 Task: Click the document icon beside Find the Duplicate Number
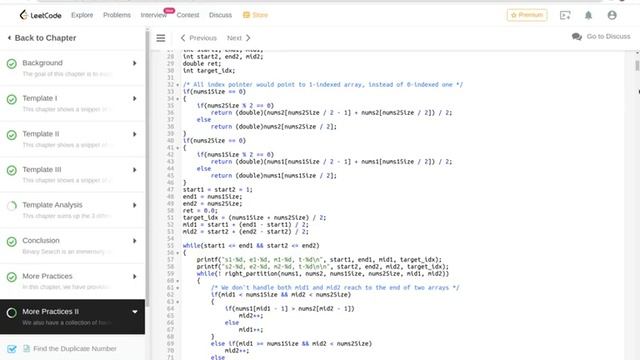click(x=27, y=349)
